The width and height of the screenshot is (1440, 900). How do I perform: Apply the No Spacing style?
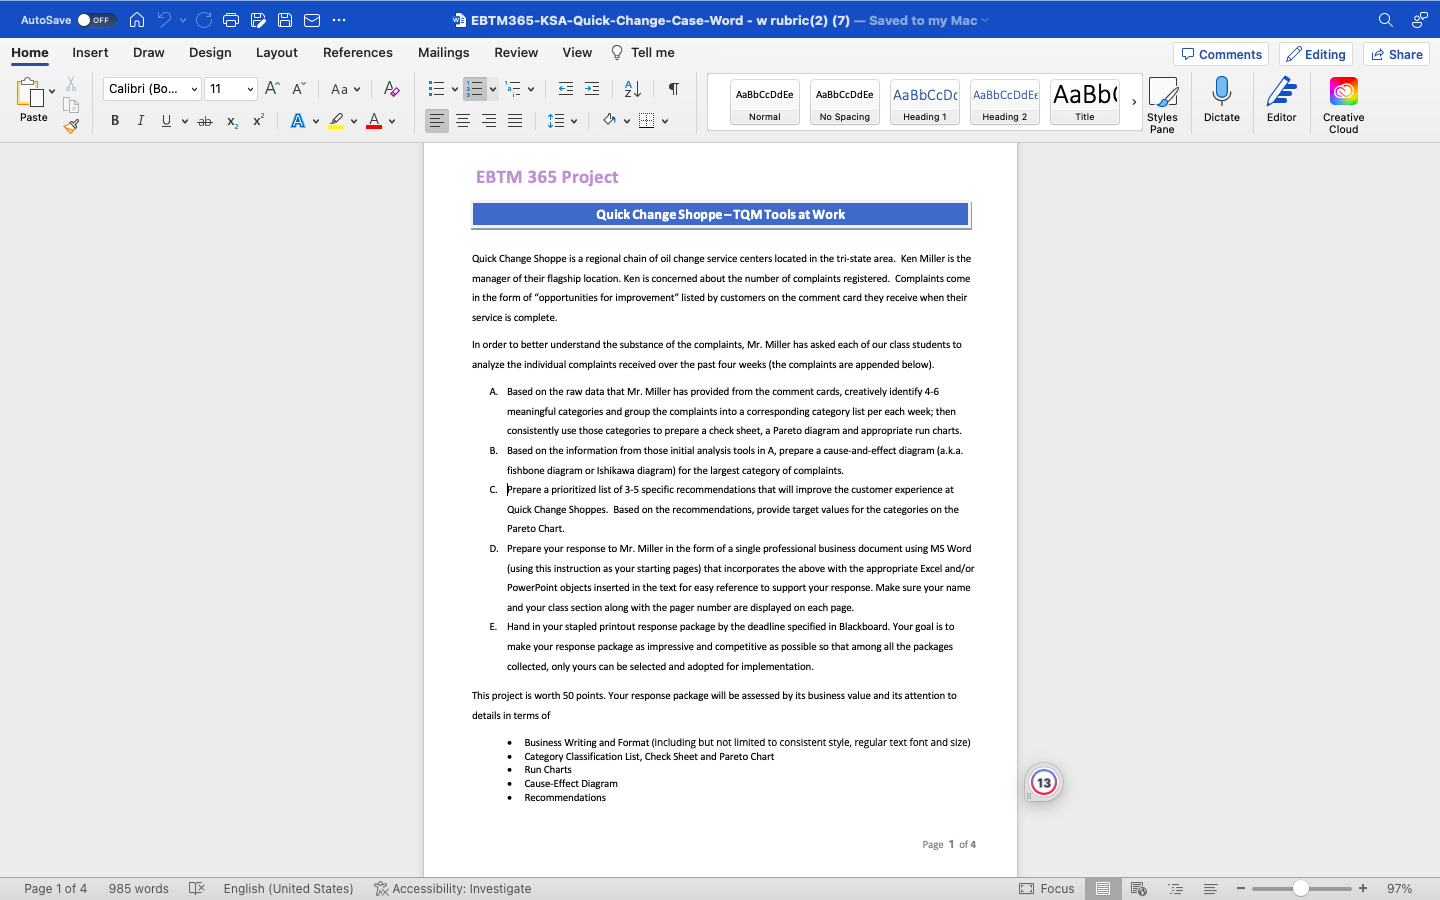click(x=845, y=102)
